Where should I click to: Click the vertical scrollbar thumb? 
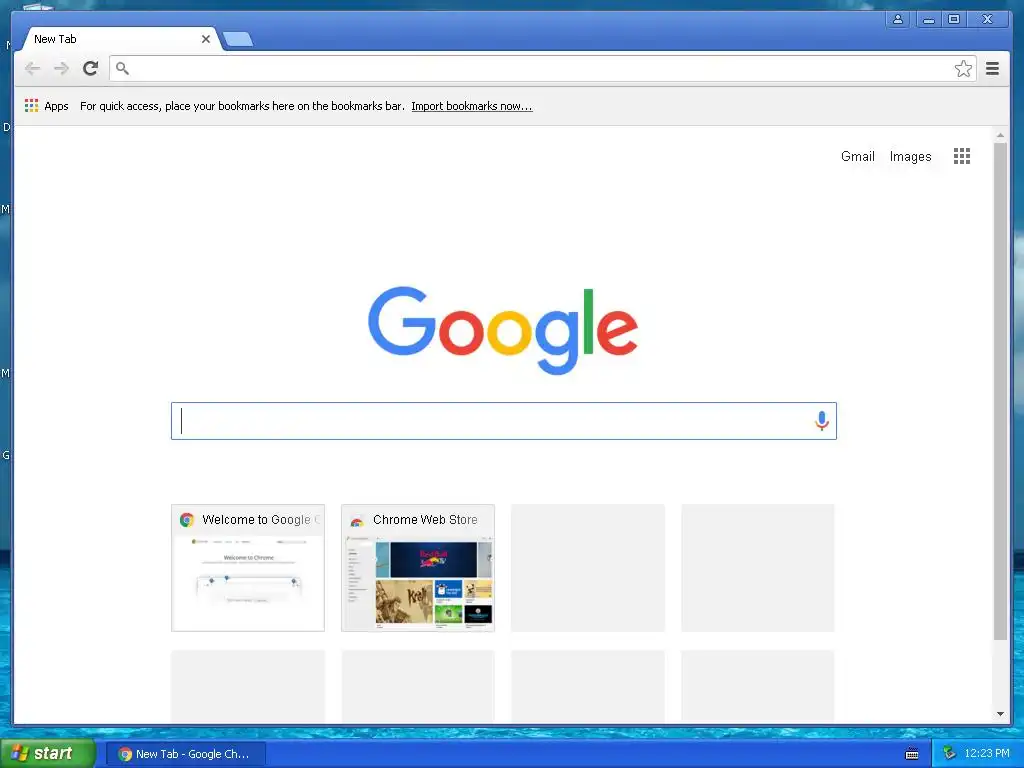point(1000,391)
